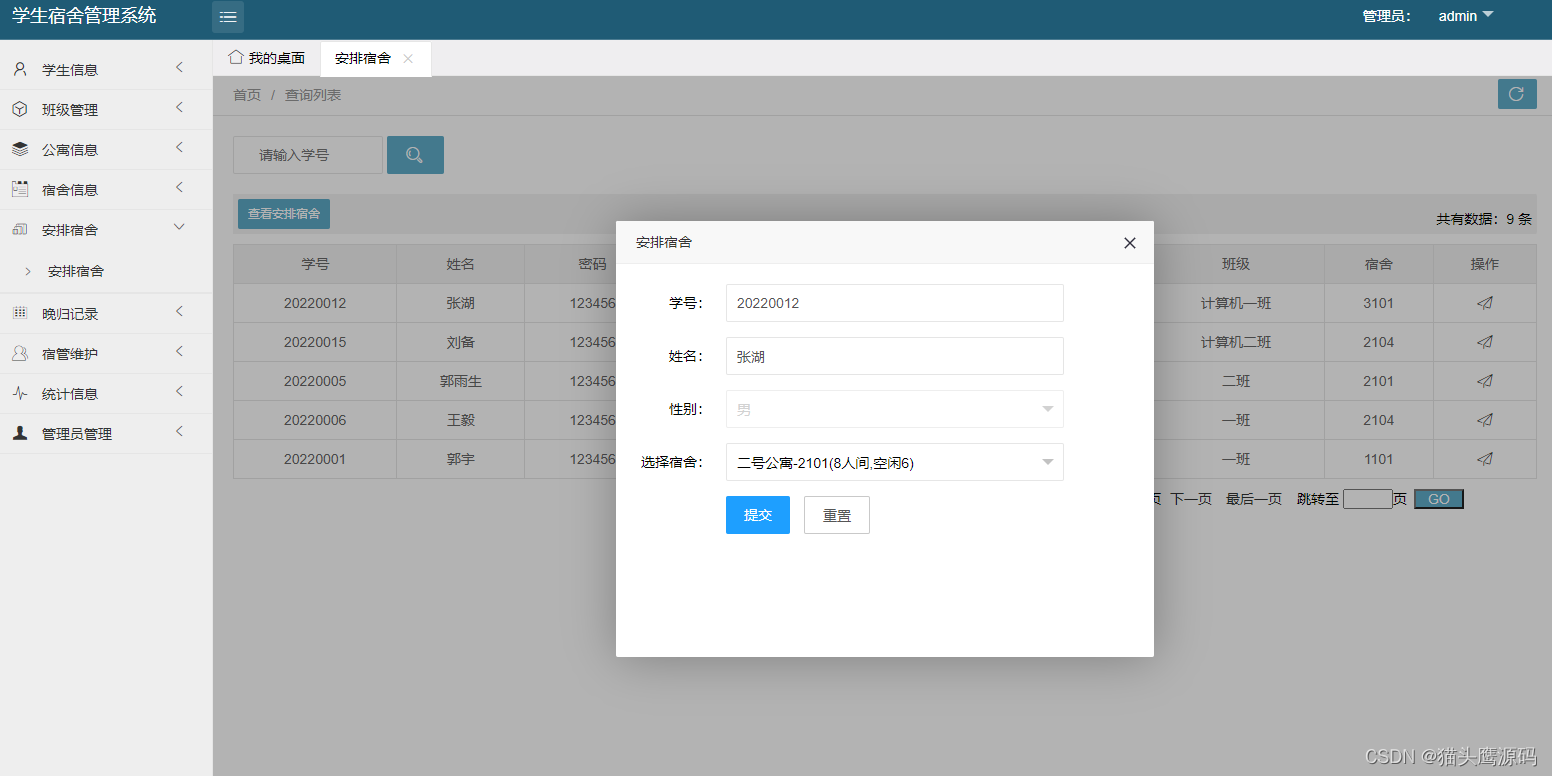Click the dorm cell 3101
Image resolution: width=1552 pixels, height=776 pixels.
[1378, 303]
